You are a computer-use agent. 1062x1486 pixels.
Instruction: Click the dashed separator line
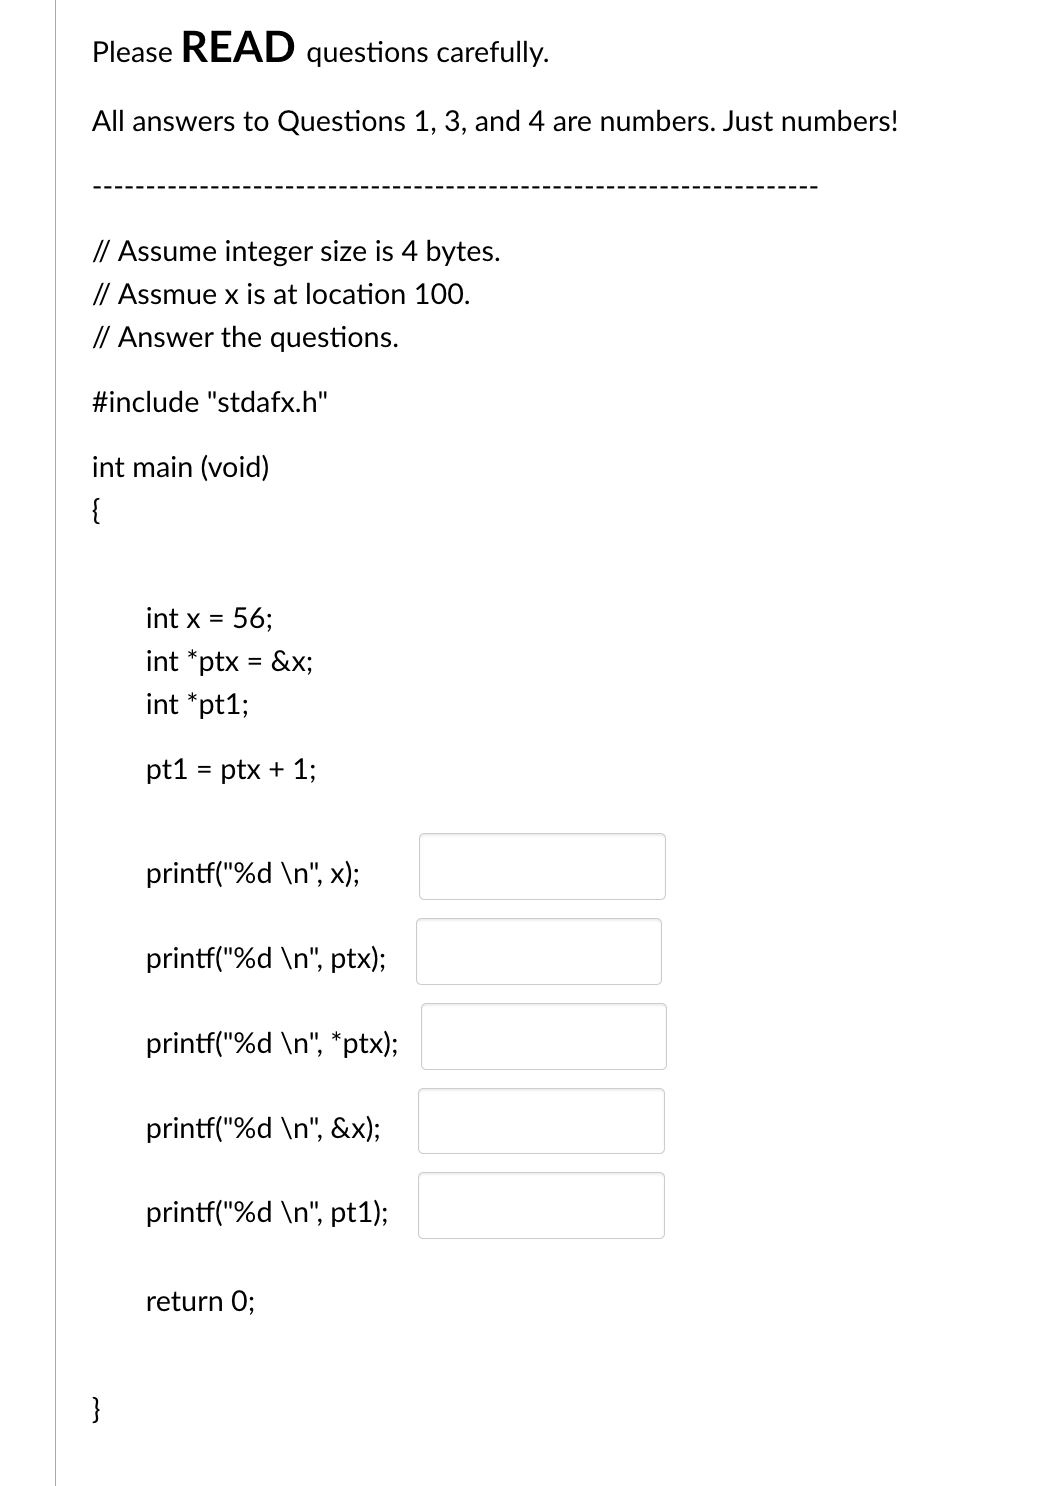(x=455, y=184)
